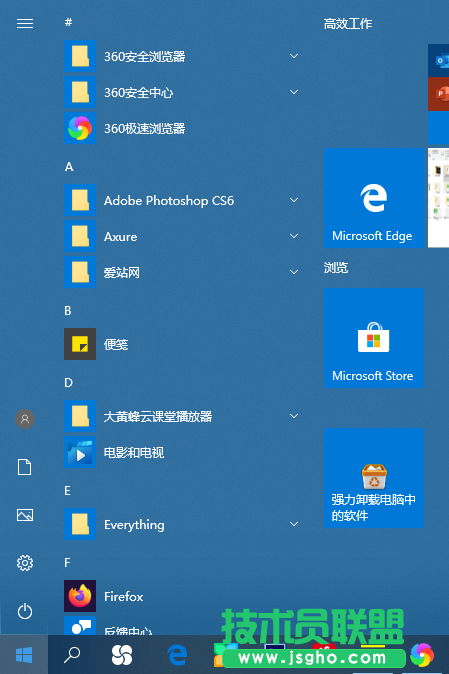Open the 360安全浏览器 folder icon
Viewport: 449px width, 674px height.
point(80,56)
